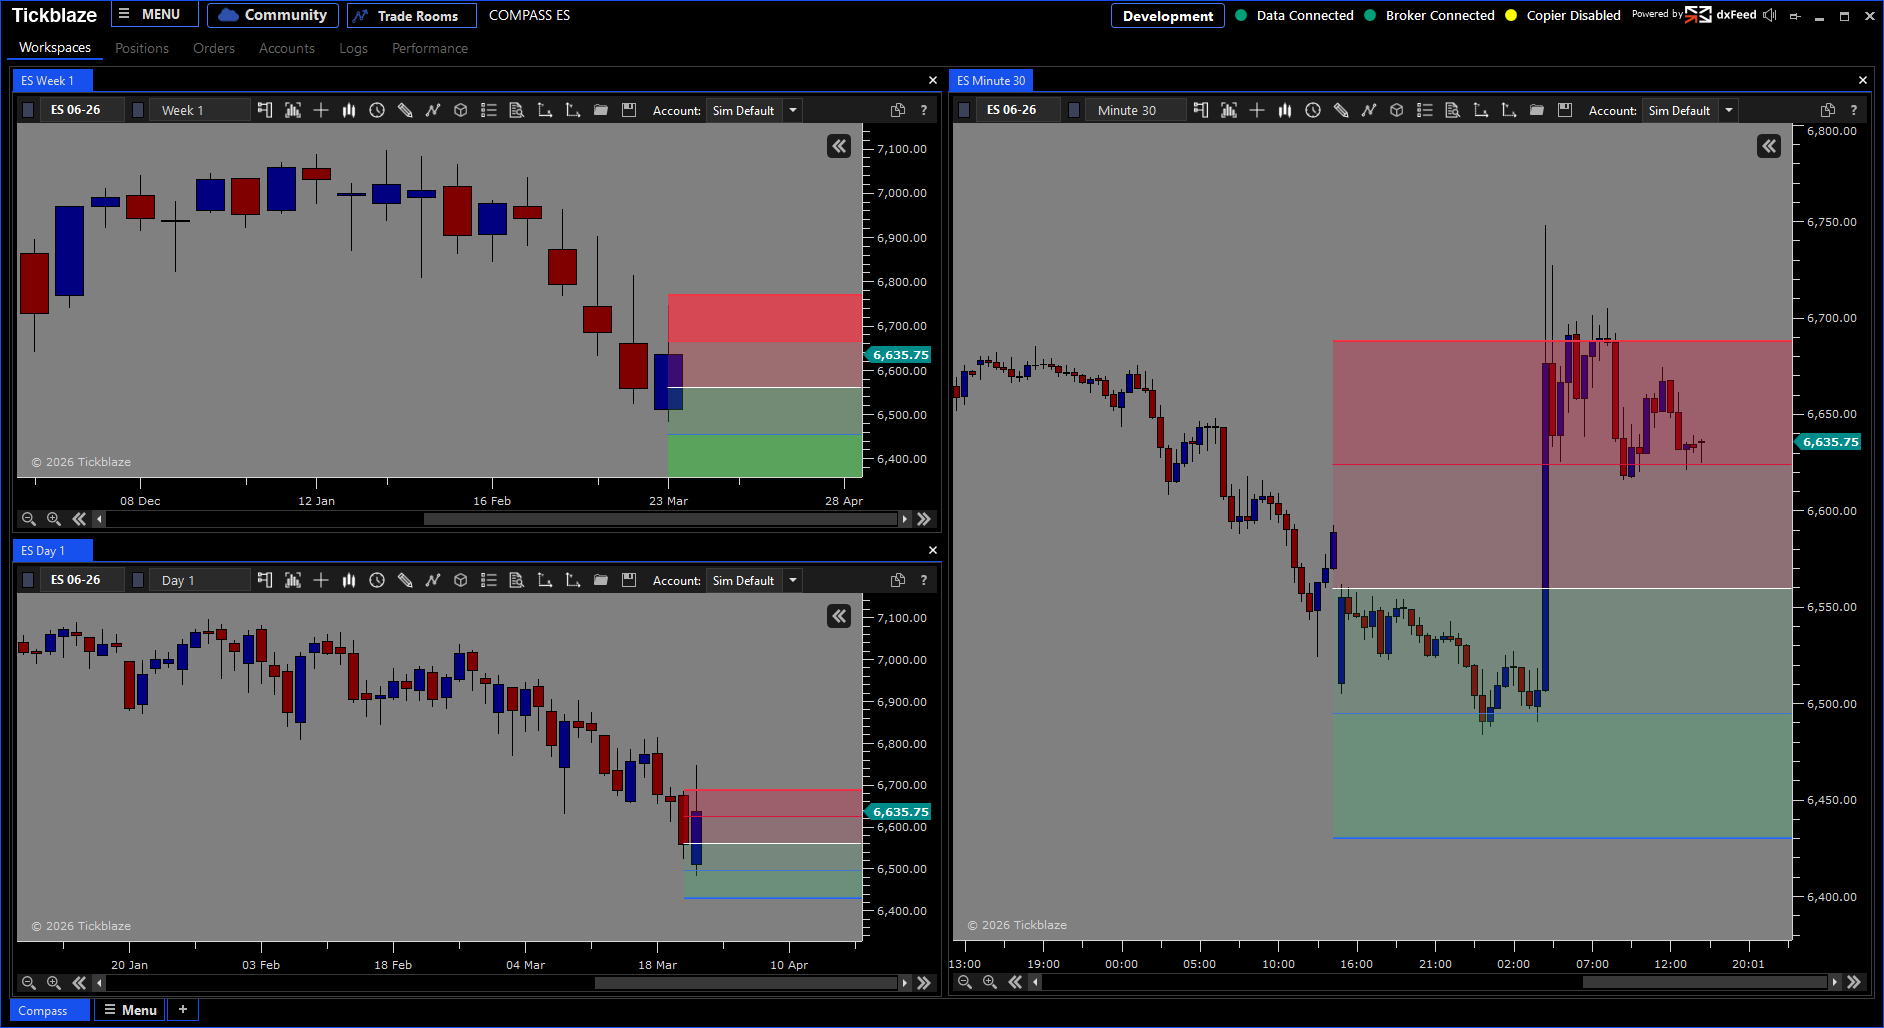The height and width of the screenshot is (1028, 1884).
Task: Open the Account dropdown arrow in ES Minute 30
Action: pyautogui.click(x=1729, y=110)
